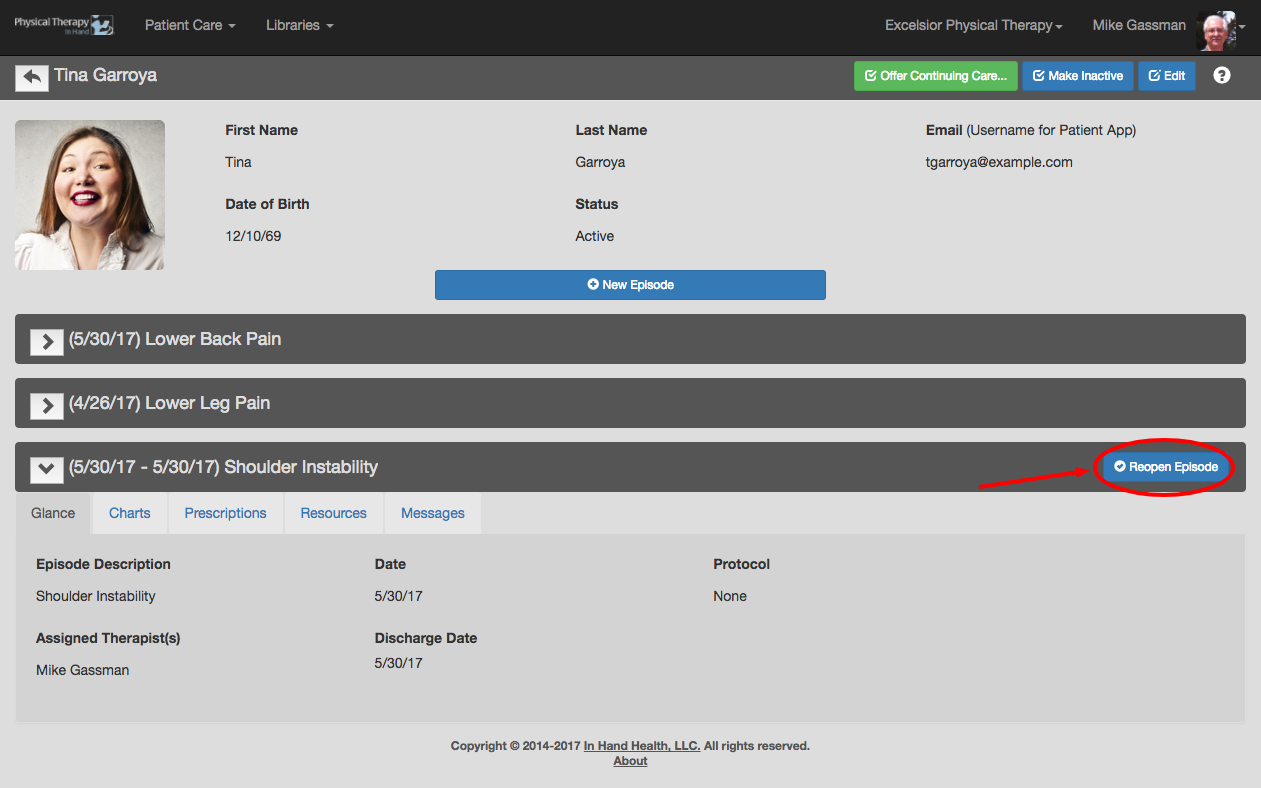Open the help question mark icon
This screenshot has width=1261, height=788.
tap(1221, 76)
